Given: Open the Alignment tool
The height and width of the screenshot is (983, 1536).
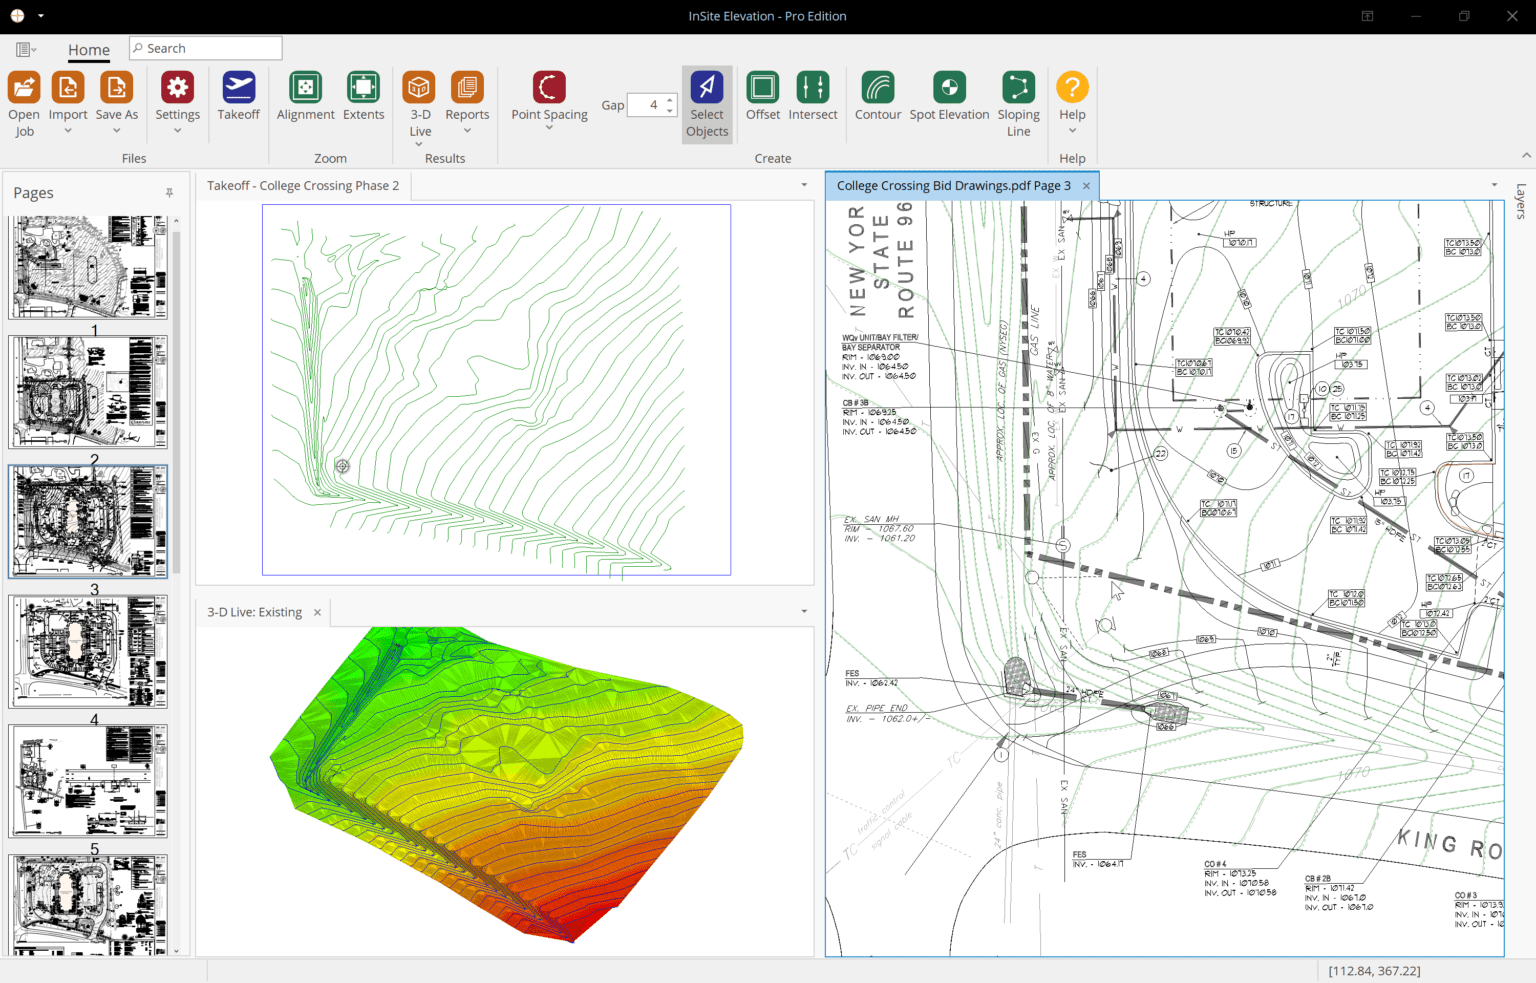Looking at the screenshot, I should pyautogui.click(x=305, y=95).
